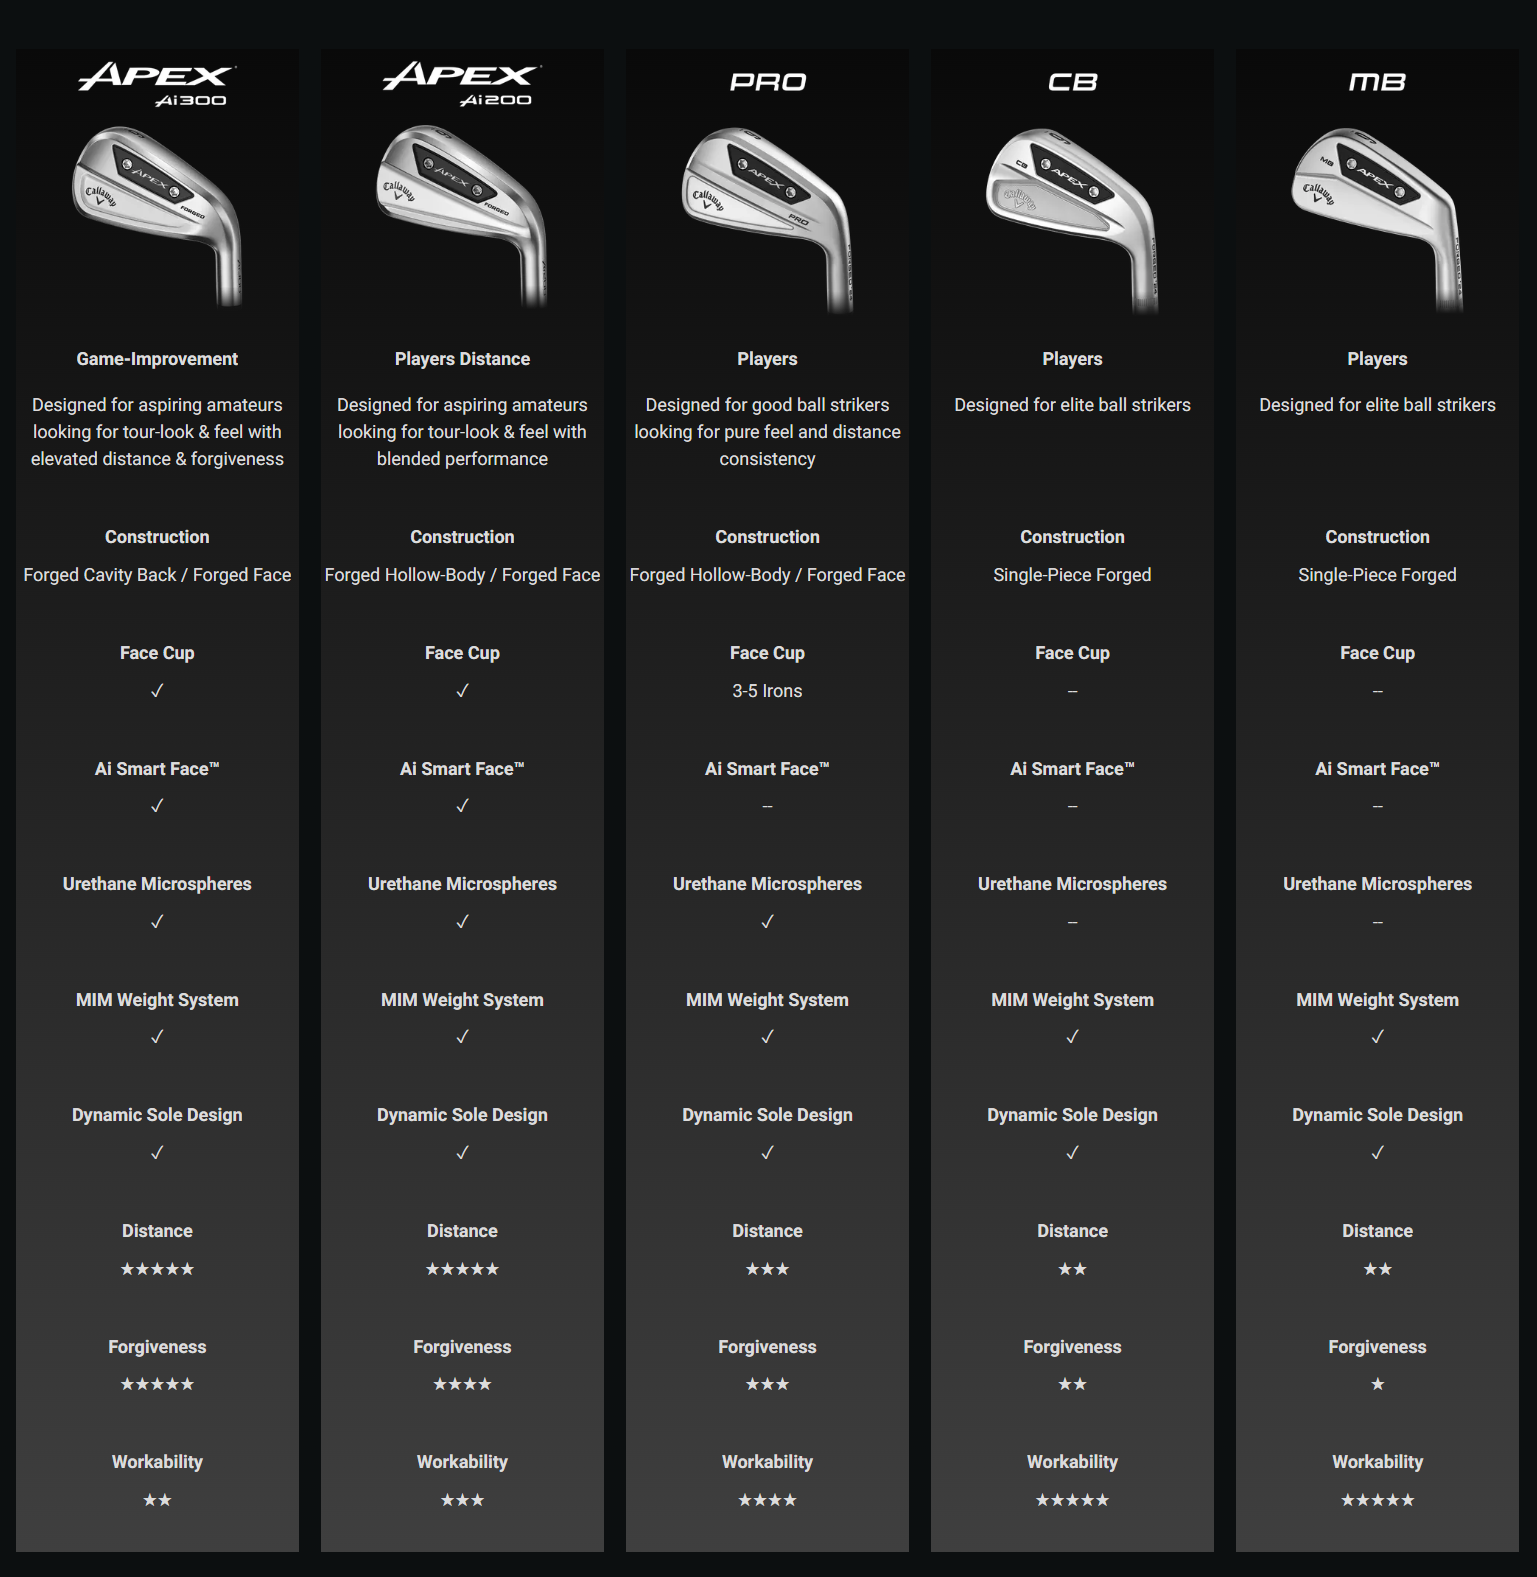The height and width of the screenshot is (1577, 1537).
Task: Click PRO description about distance consistency
Action: coord(767,432)
